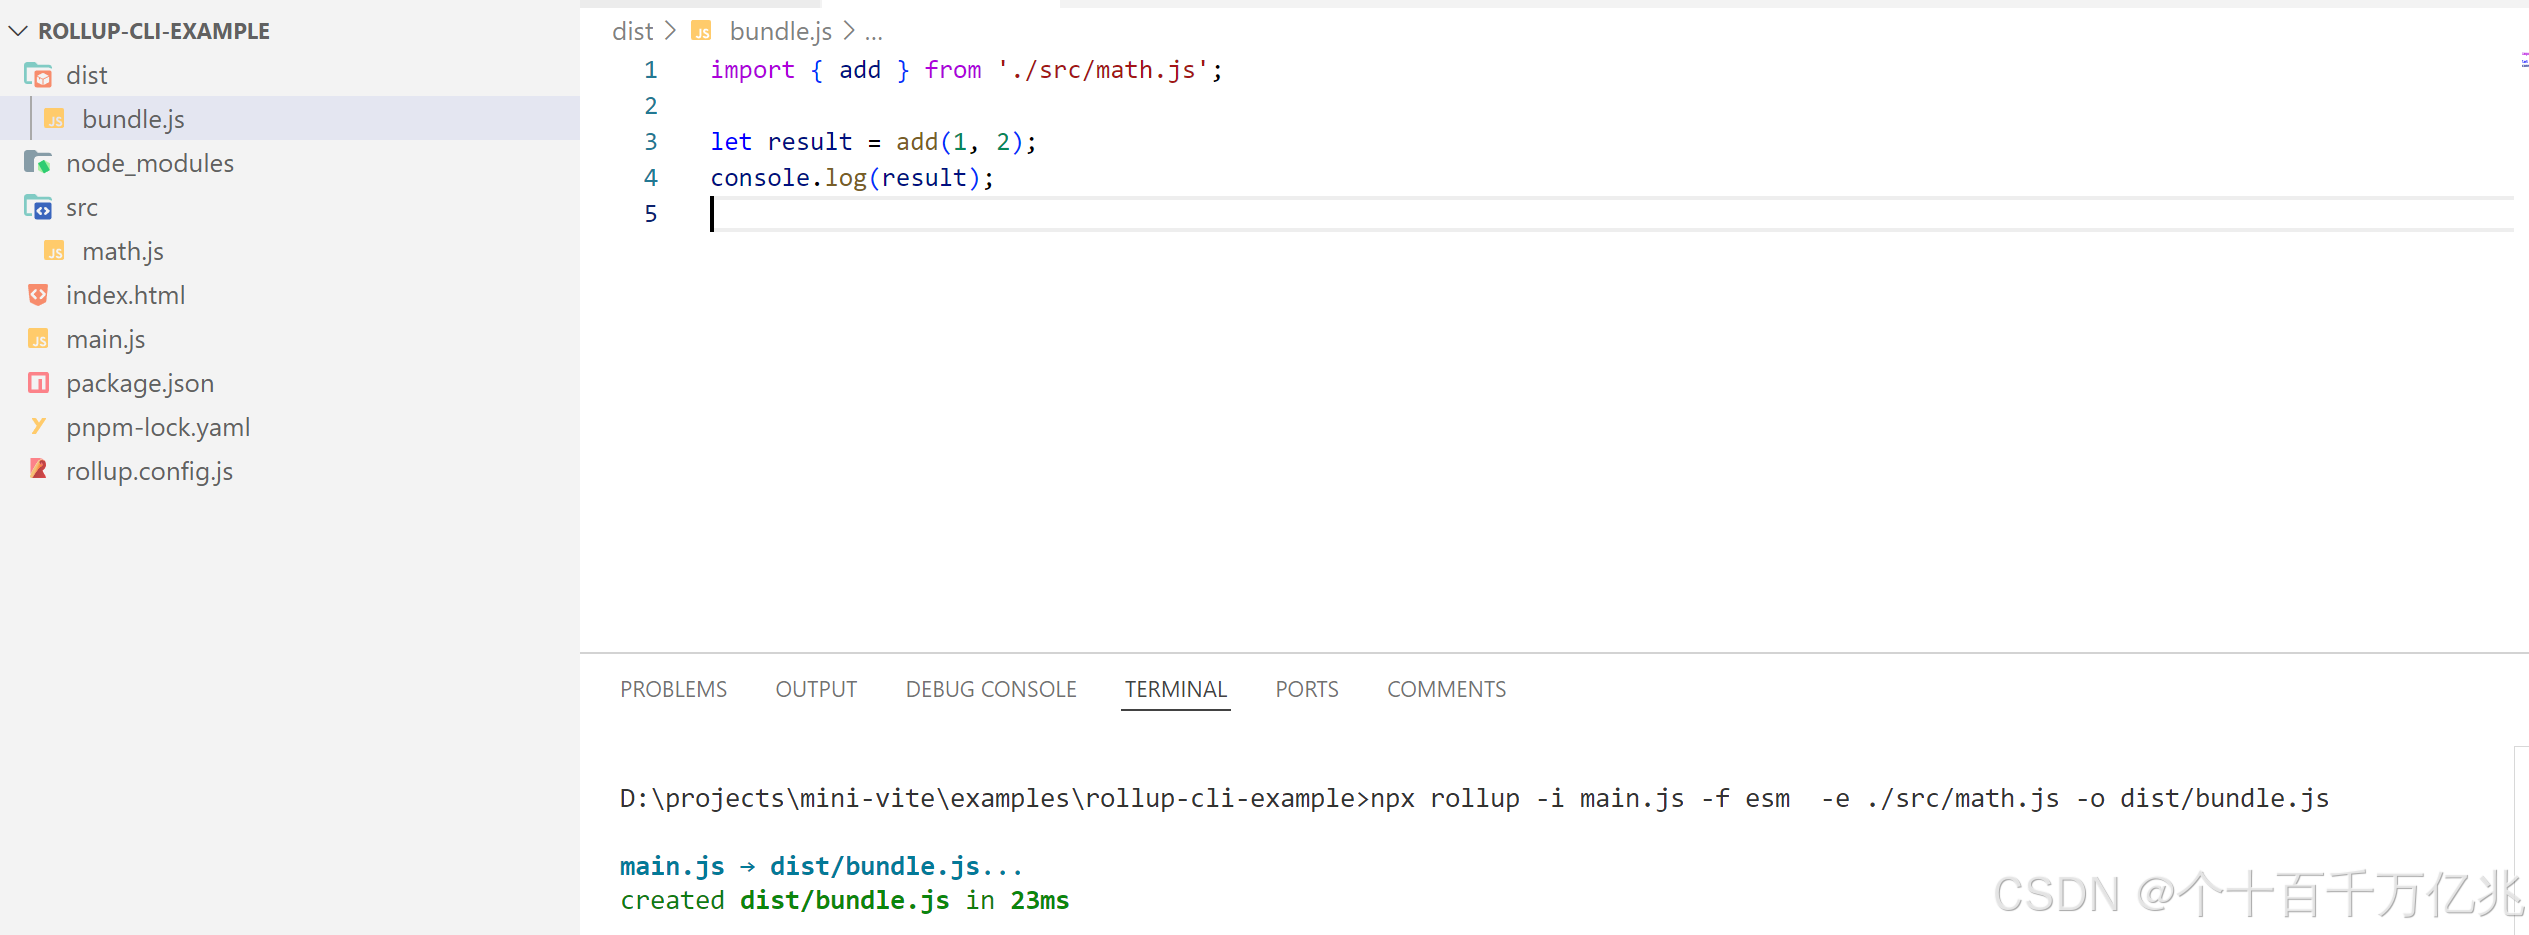Open bundle.js in the explorer tree
Viewport: 2529px width, 935px height.
tap(133, 119)
